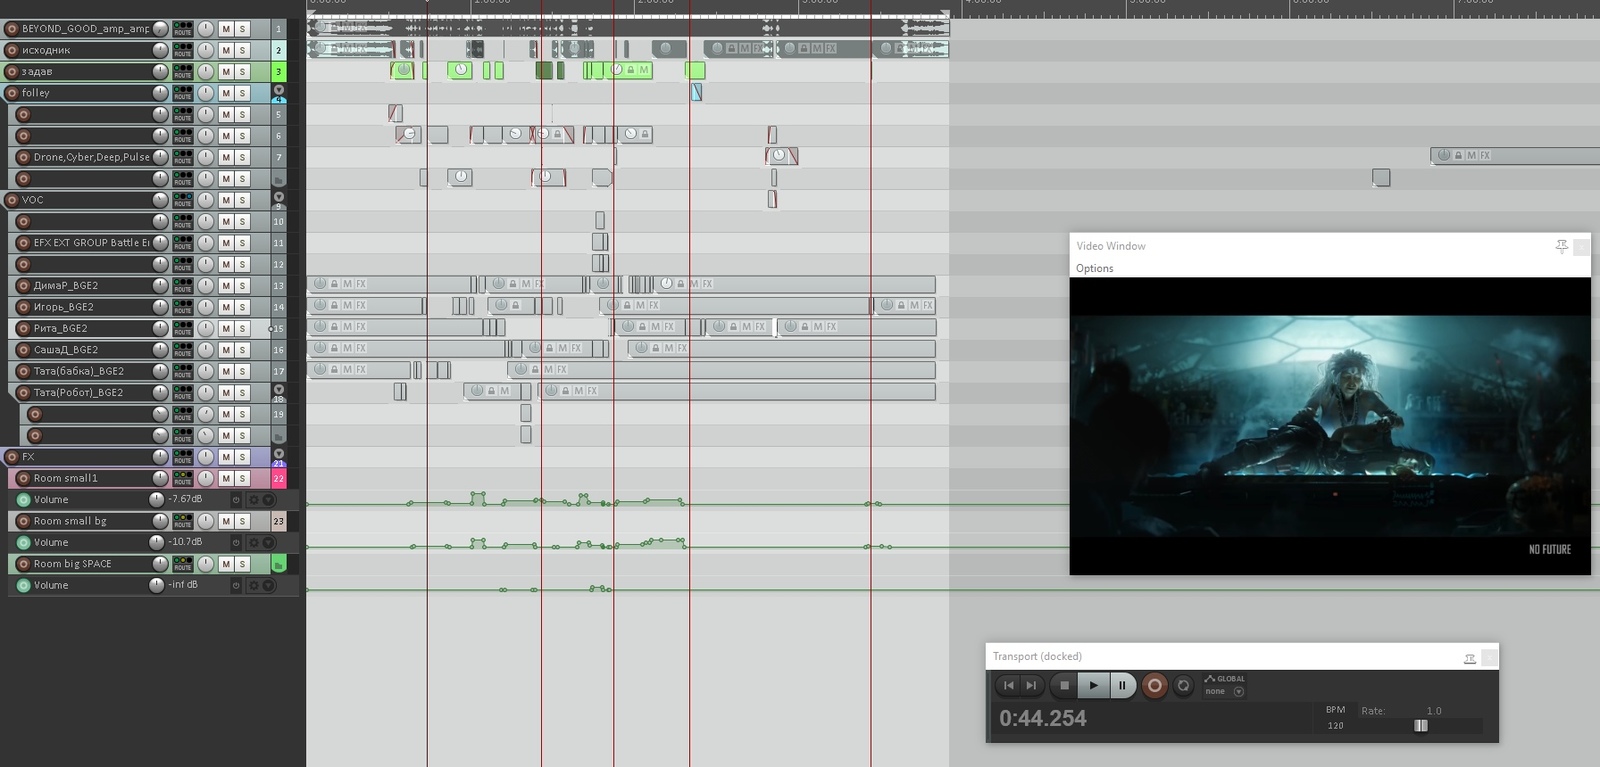The image size is (1600, 767).
Task: Solo the folley track
Action: point(242,93)
